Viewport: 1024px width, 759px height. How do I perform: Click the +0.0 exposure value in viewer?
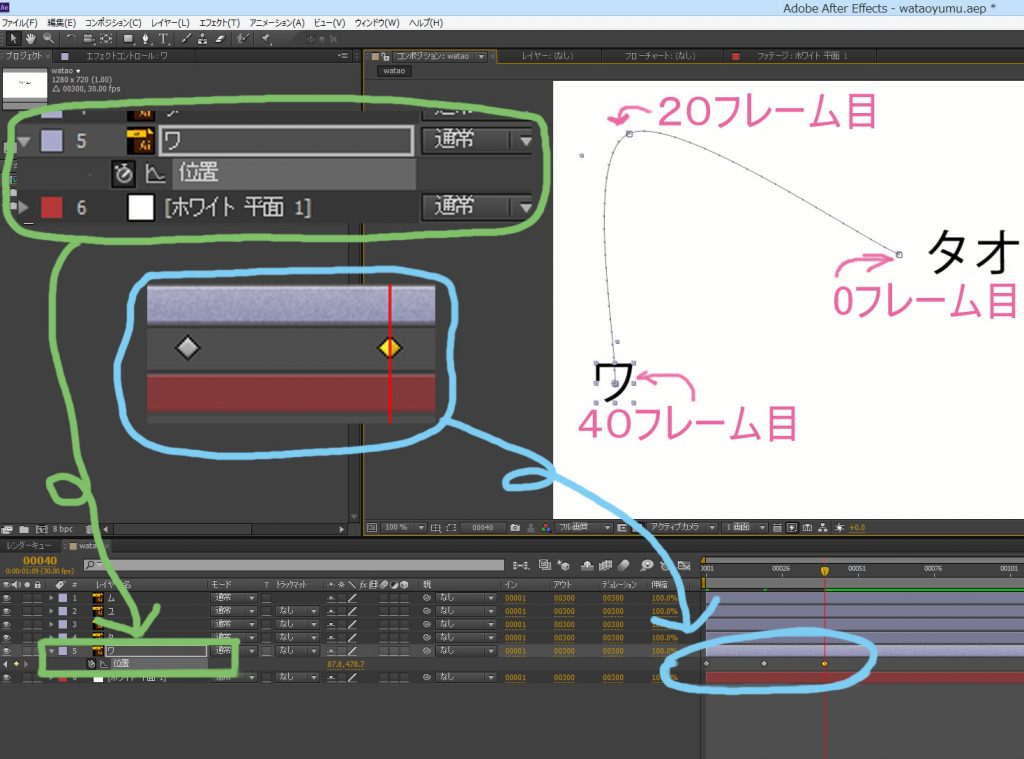click(x=857, y=527)
